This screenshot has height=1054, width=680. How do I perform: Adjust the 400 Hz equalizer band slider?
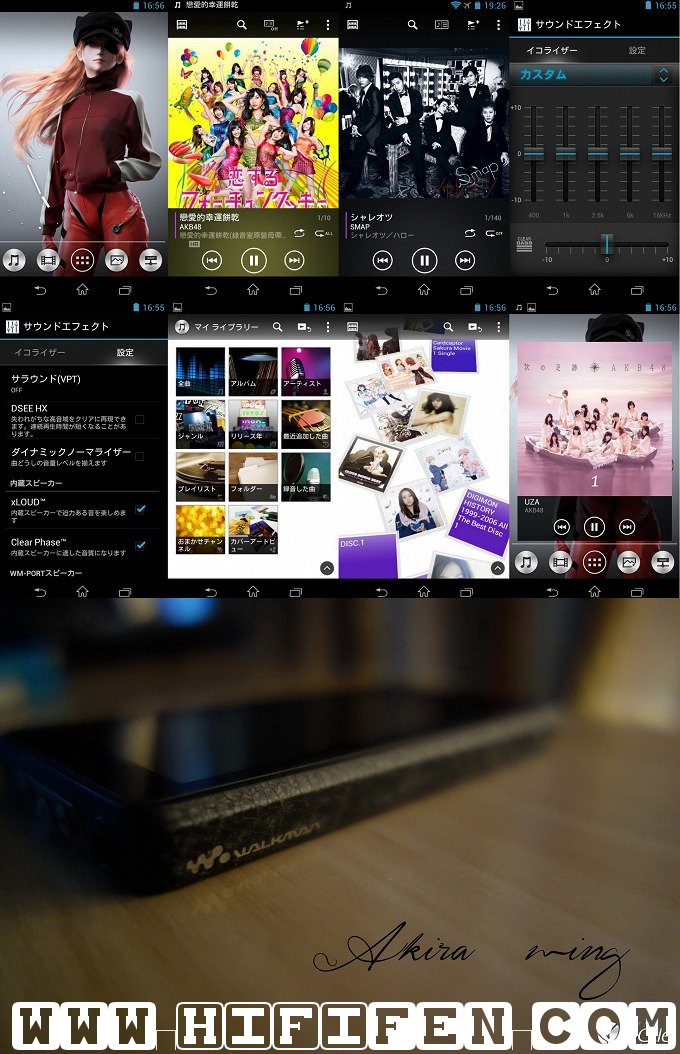click(534, 154)
